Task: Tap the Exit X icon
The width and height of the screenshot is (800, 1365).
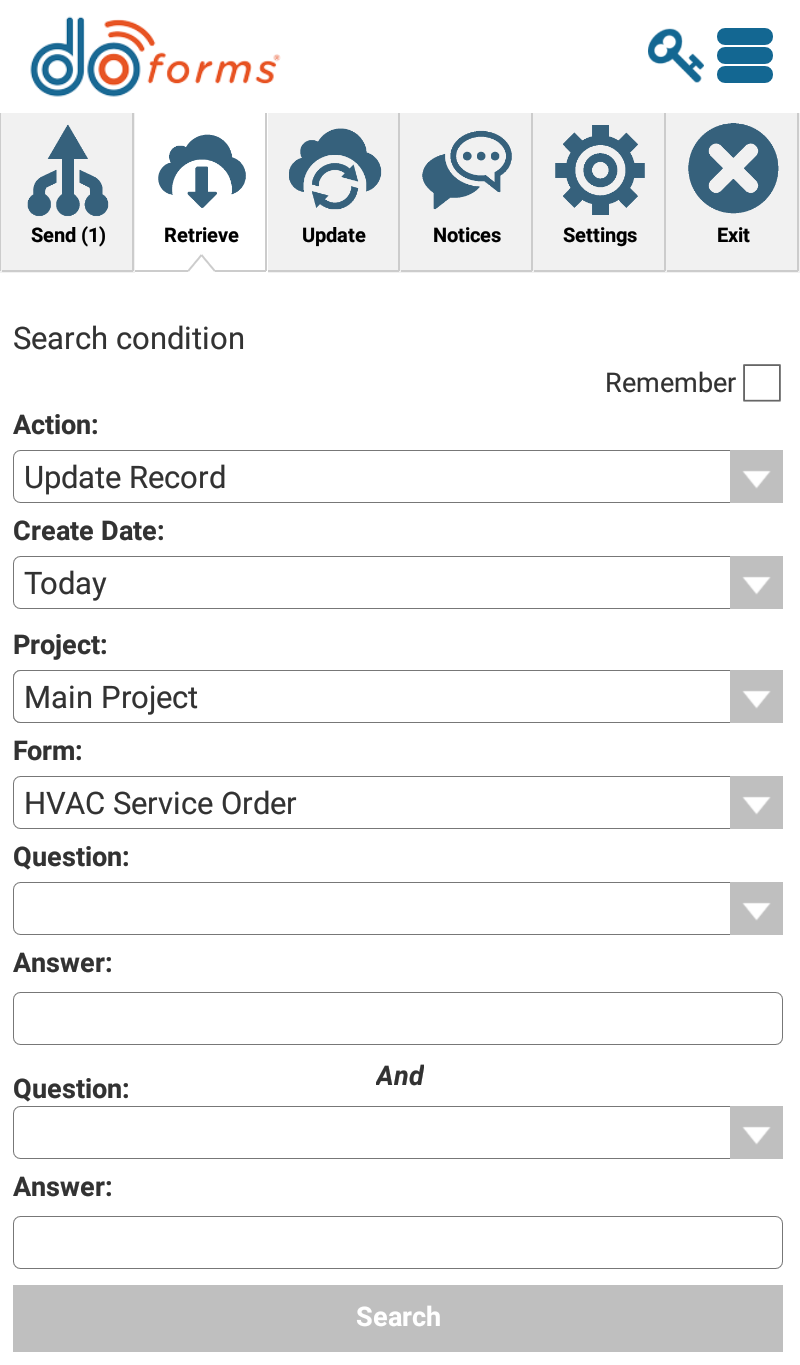Action: pos(733,169)
